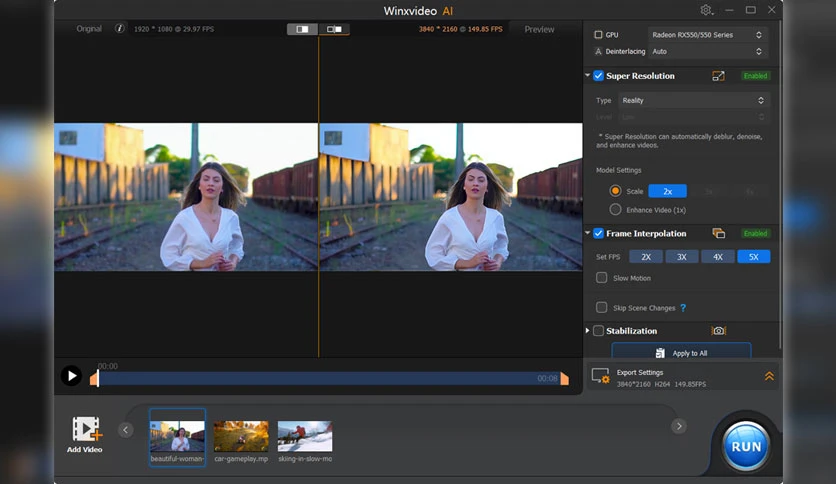
Task: Select the Scale radio button
Action: click(615, 191)
